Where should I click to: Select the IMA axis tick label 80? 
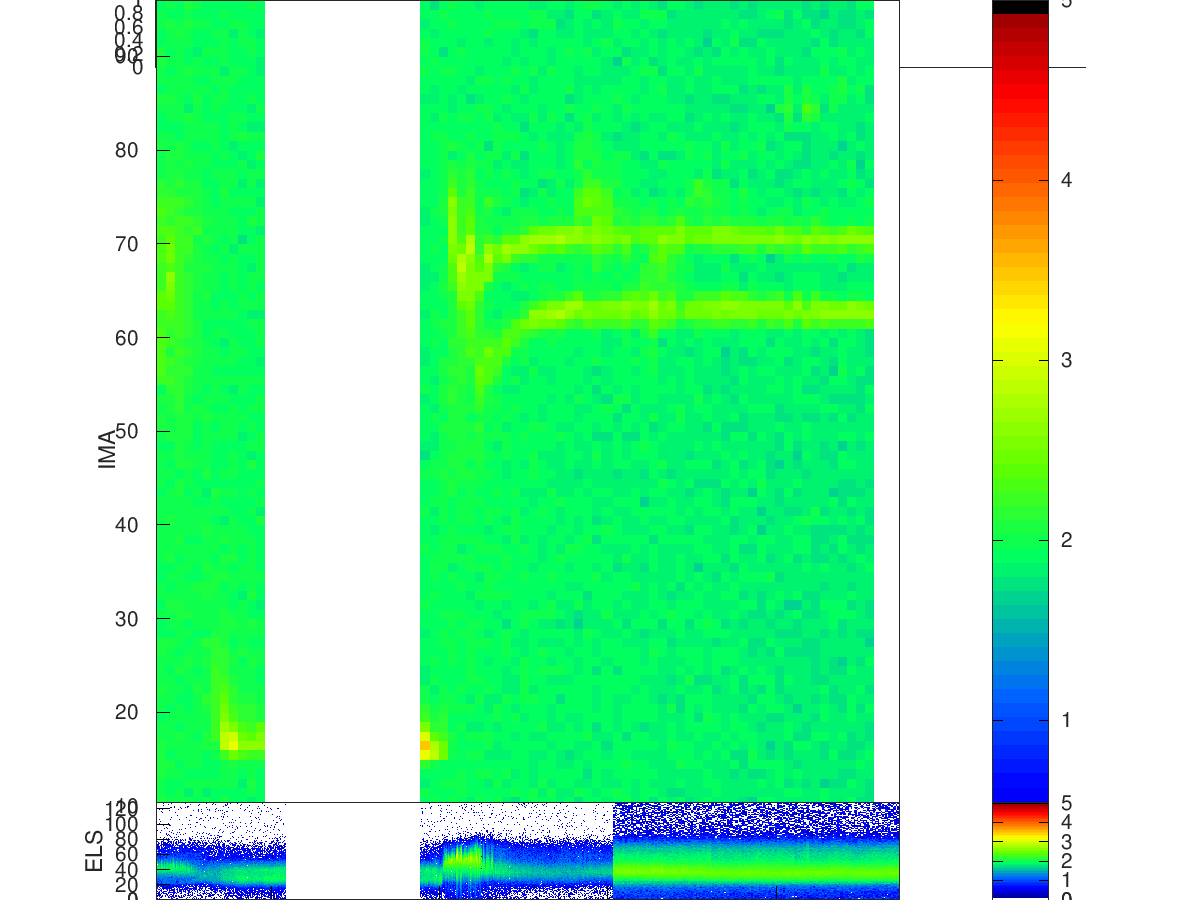(127, 150)
